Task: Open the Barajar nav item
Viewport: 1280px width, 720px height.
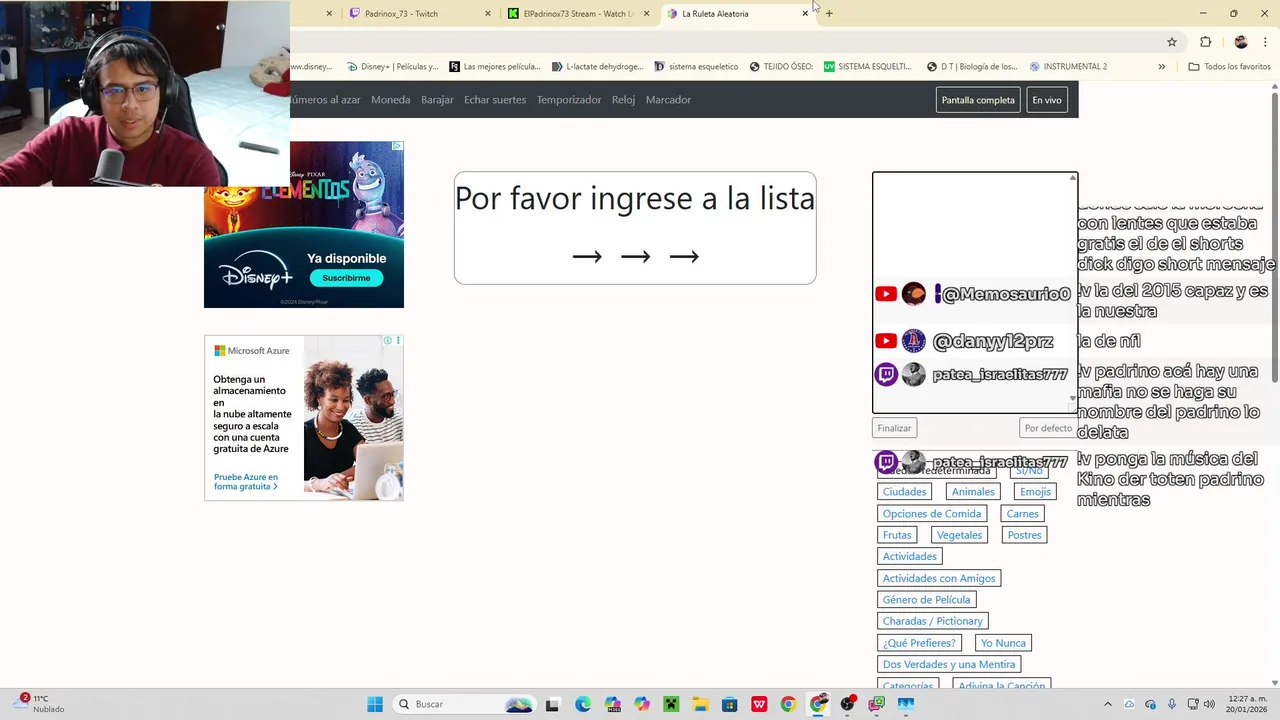Action: (437, 100)
